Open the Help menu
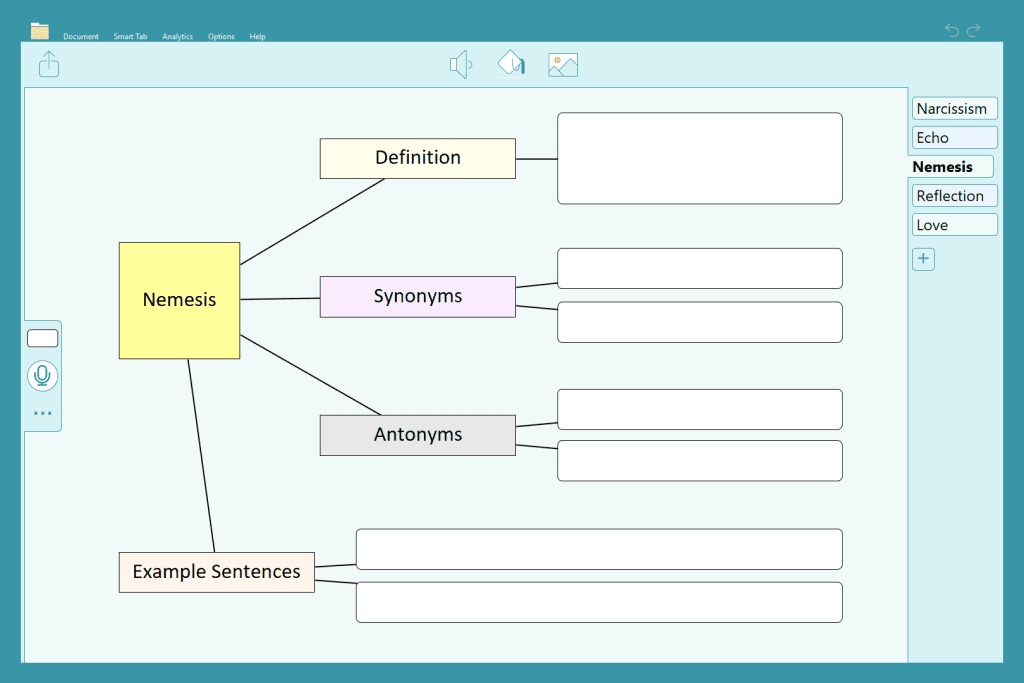This screenshot has height=683, width=1024. tap(257, 37)
